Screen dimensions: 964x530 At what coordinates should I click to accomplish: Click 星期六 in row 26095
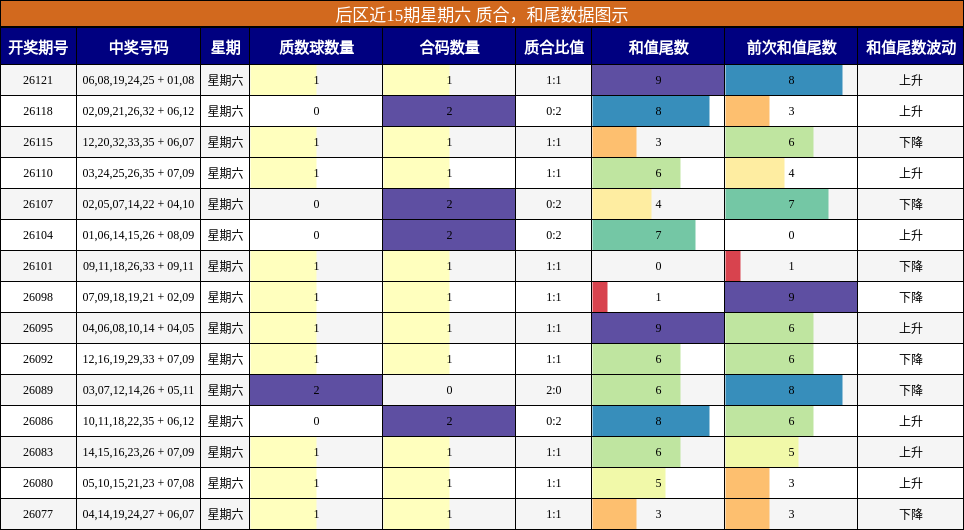tap(225, 328)
